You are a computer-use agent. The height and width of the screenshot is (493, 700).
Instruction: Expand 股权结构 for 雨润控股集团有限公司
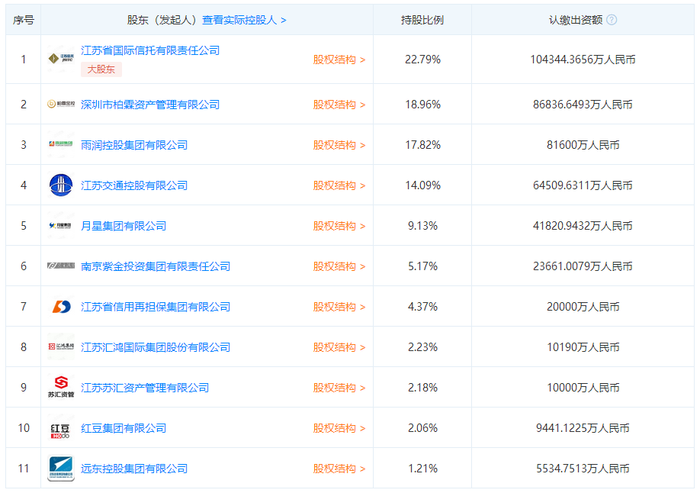339,145
